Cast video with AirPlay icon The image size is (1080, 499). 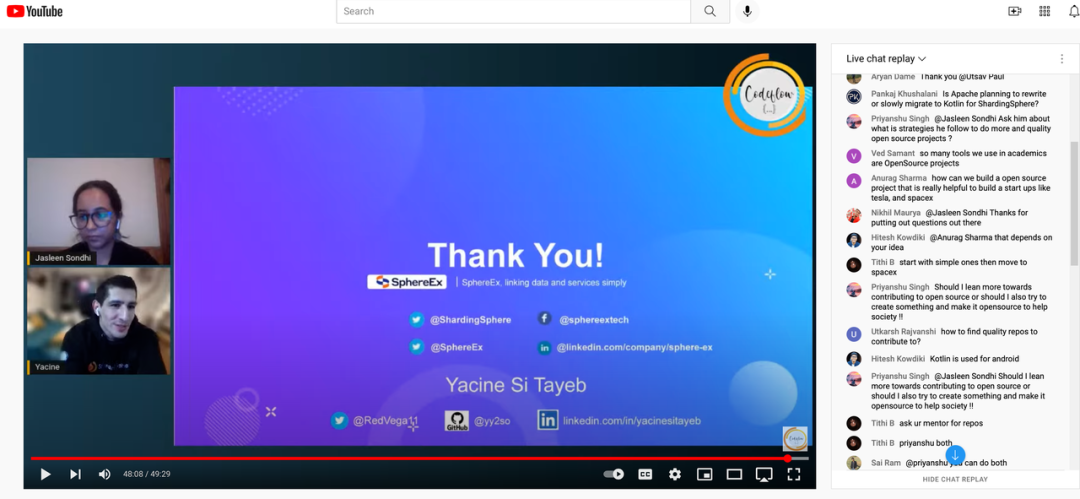click(x=764, y=474)
